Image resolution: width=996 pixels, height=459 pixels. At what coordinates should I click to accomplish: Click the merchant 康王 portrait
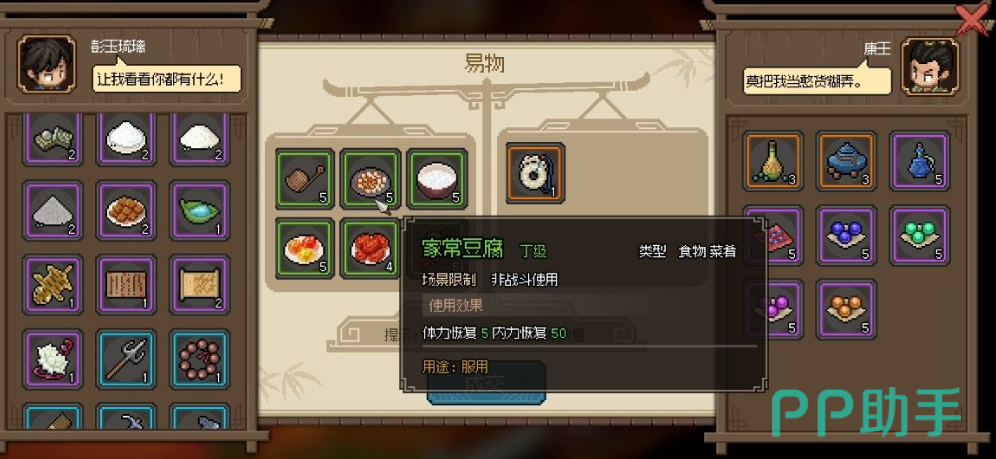coord(930,66)
